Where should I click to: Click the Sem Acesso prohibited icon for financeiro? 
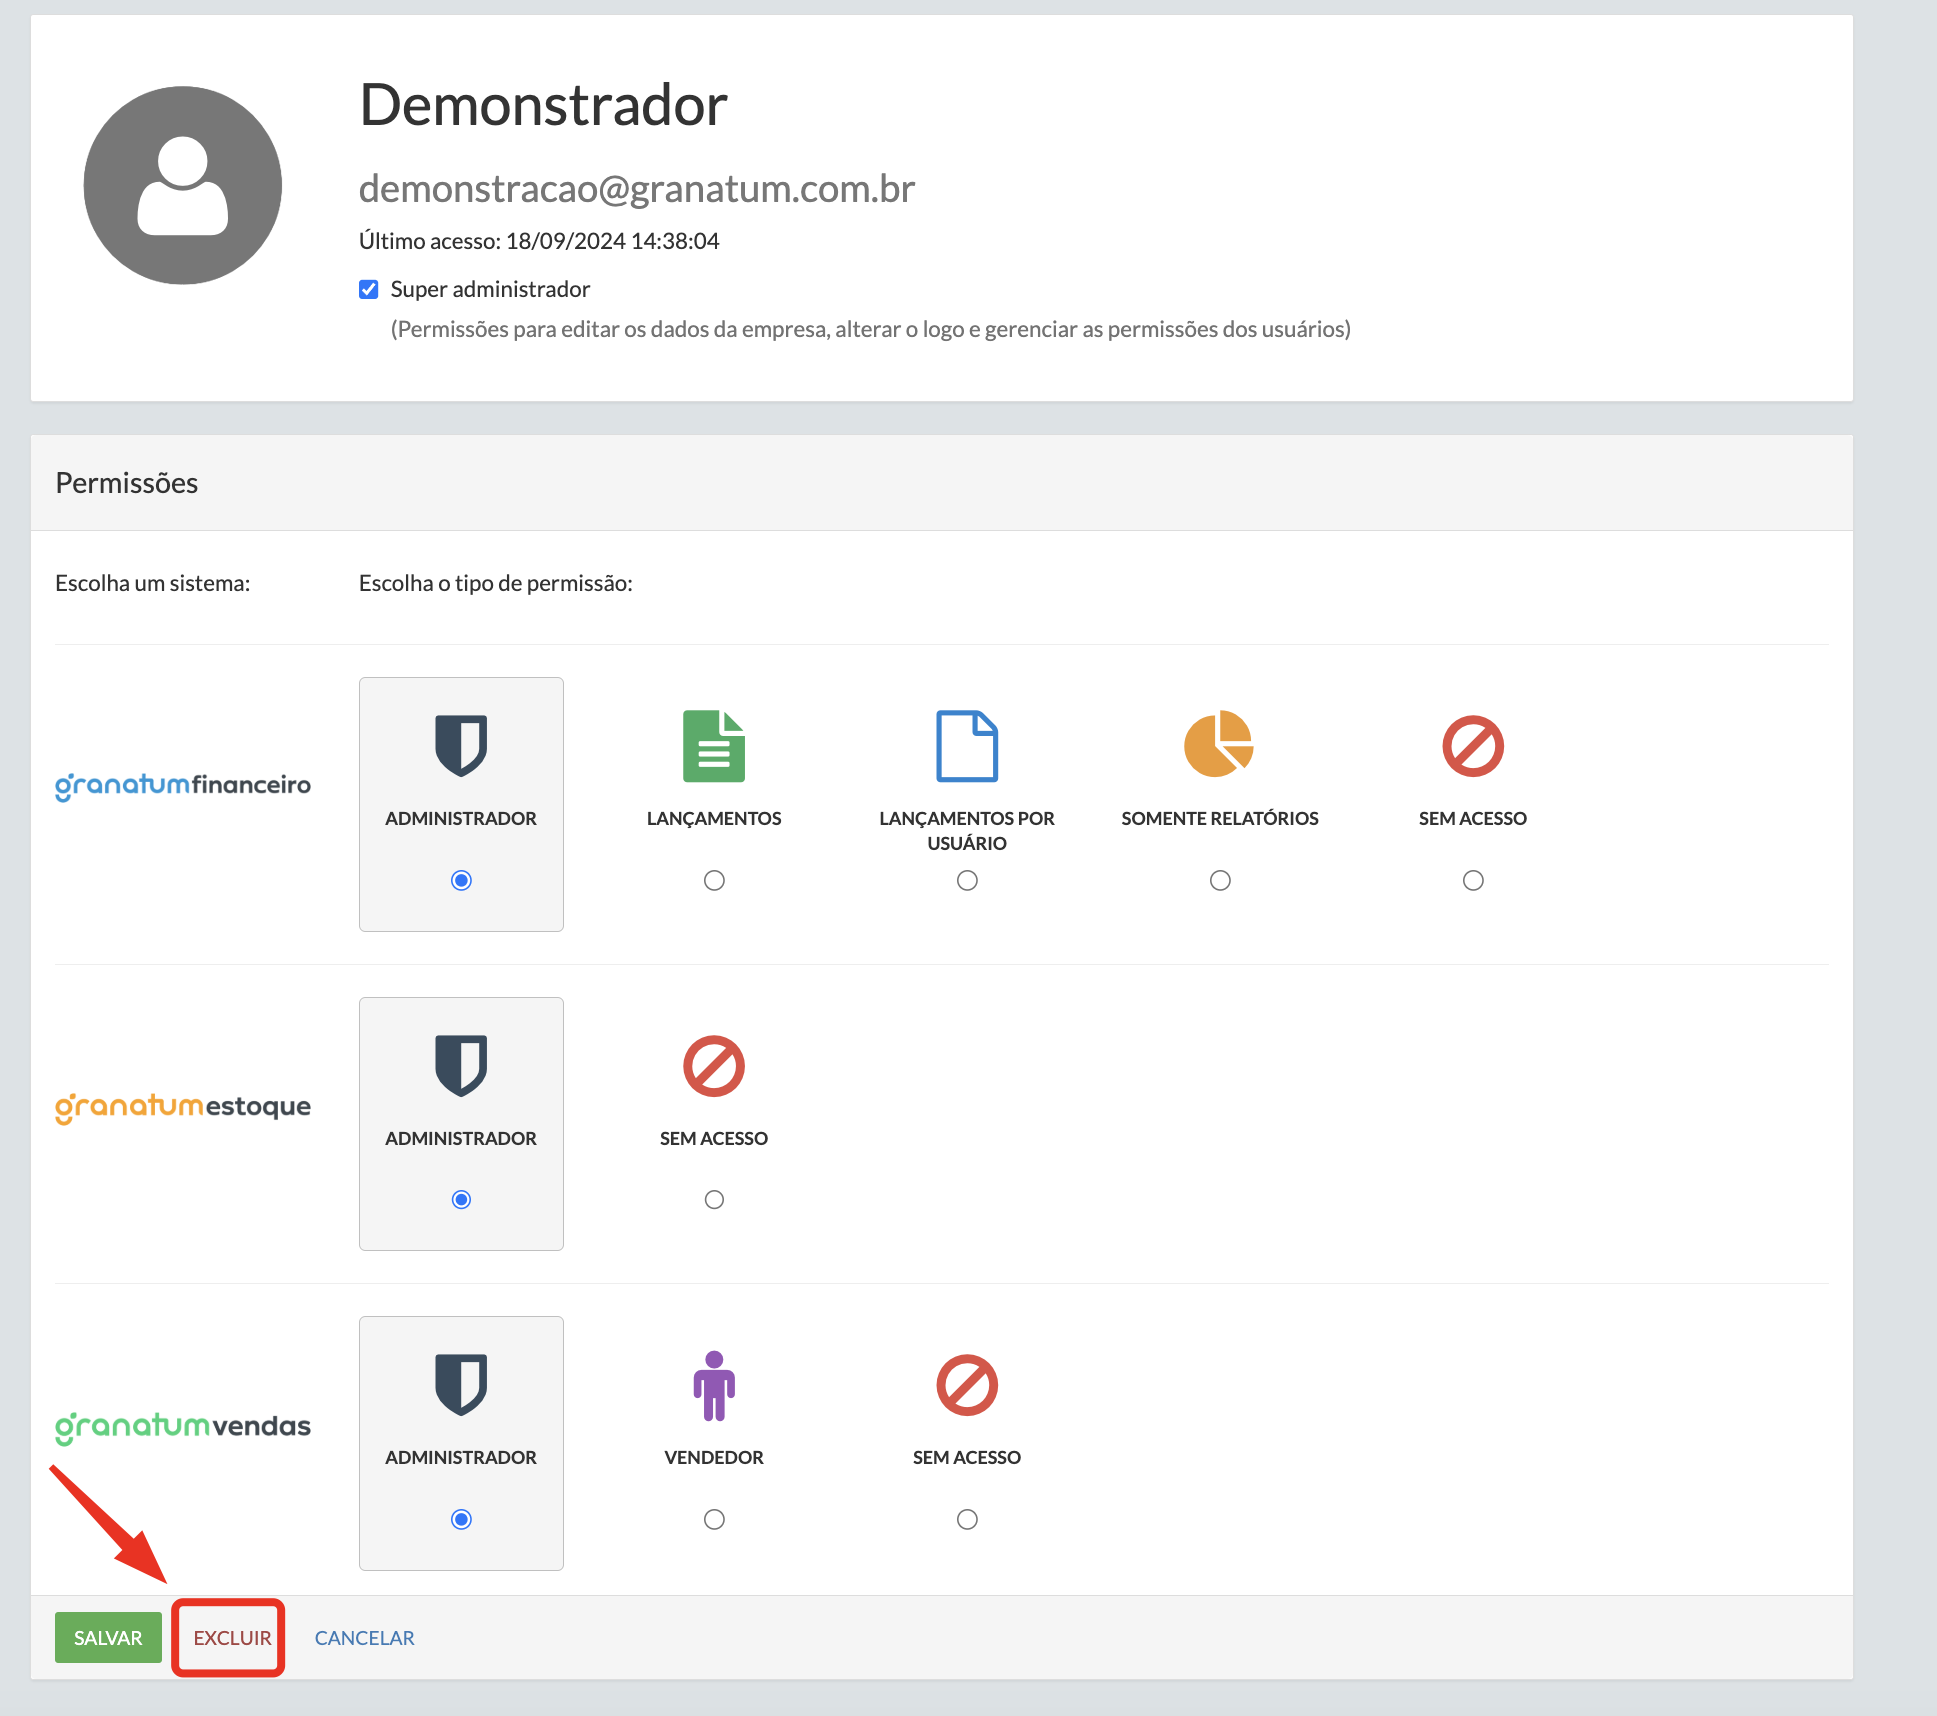tap(1472, 746)
